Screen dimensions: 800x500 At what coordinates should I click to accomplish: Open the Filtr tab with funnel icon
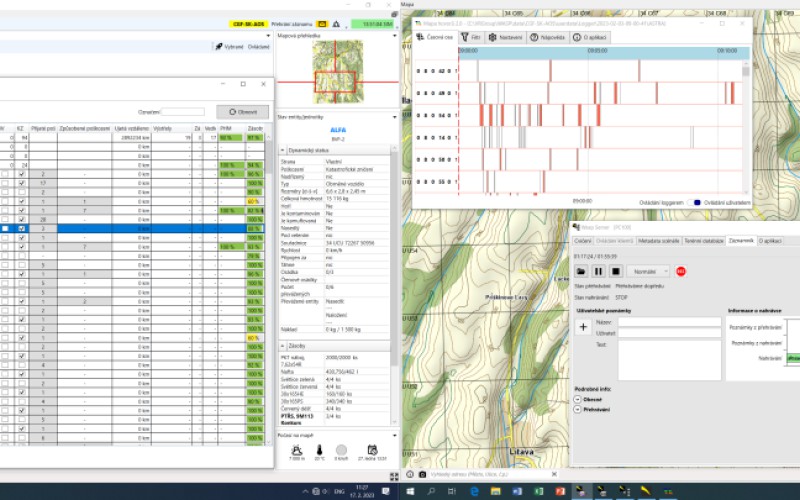[x=471, y=37]
